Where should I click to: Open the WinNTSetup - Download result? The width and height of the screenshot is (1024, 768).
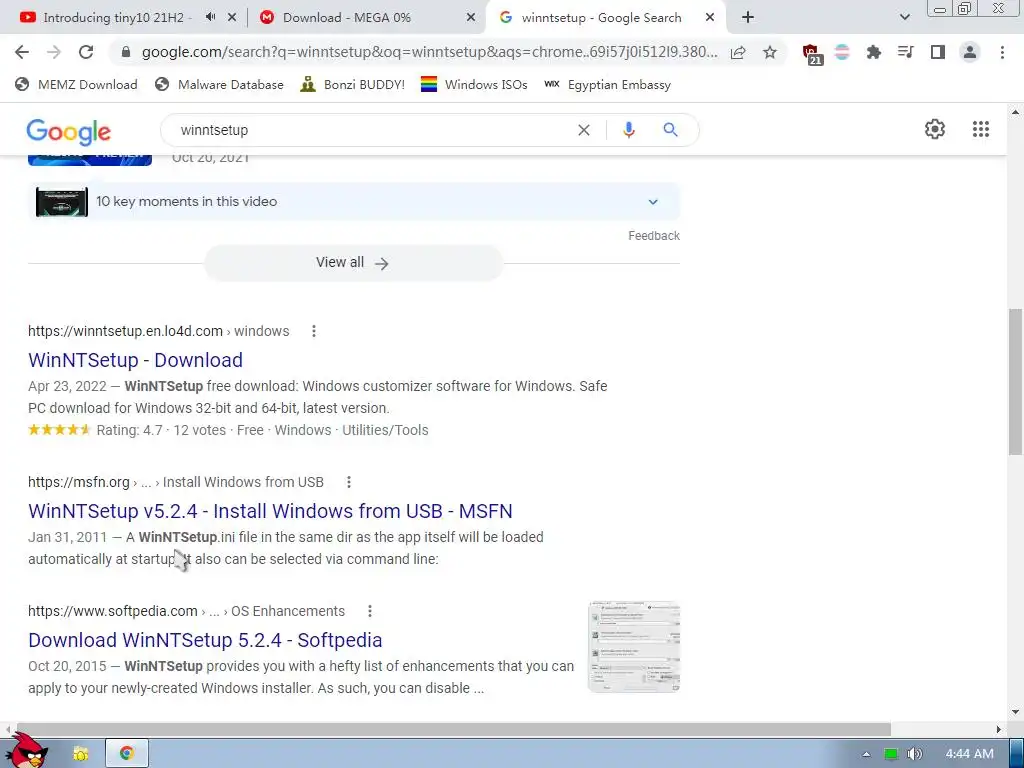[135, 360]
